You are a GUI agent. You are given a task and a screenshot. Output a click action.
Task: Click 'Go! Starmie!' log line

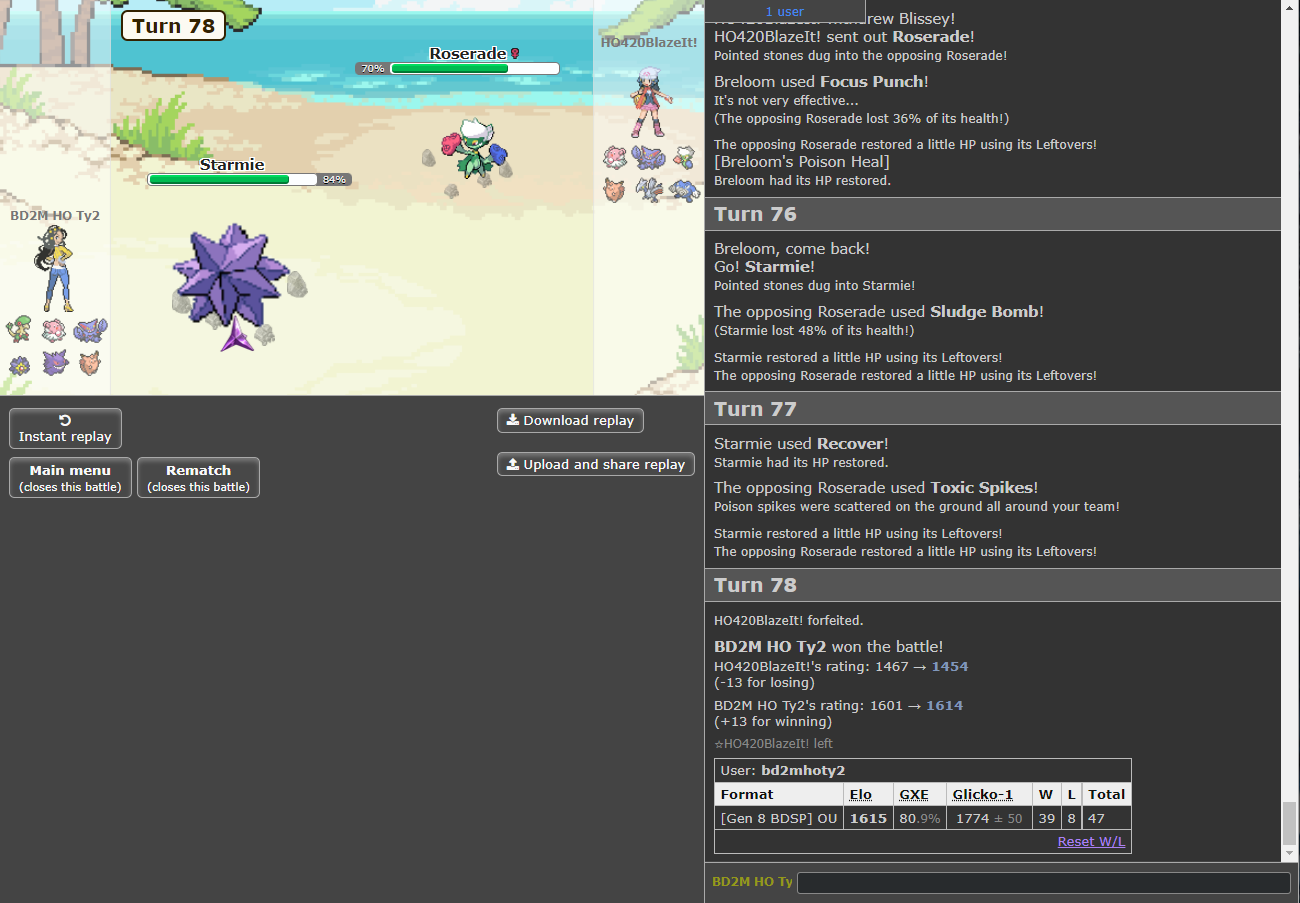[764, 267]
